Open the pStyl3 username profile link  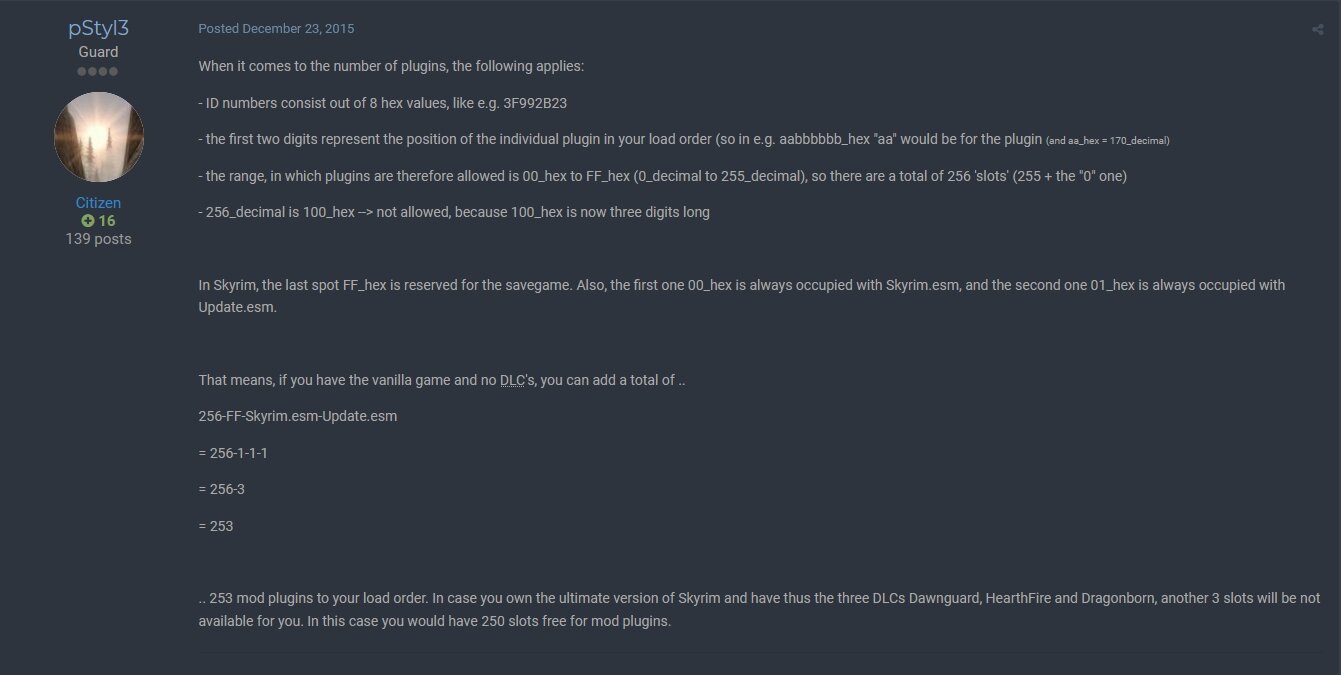tap(98, 28)
